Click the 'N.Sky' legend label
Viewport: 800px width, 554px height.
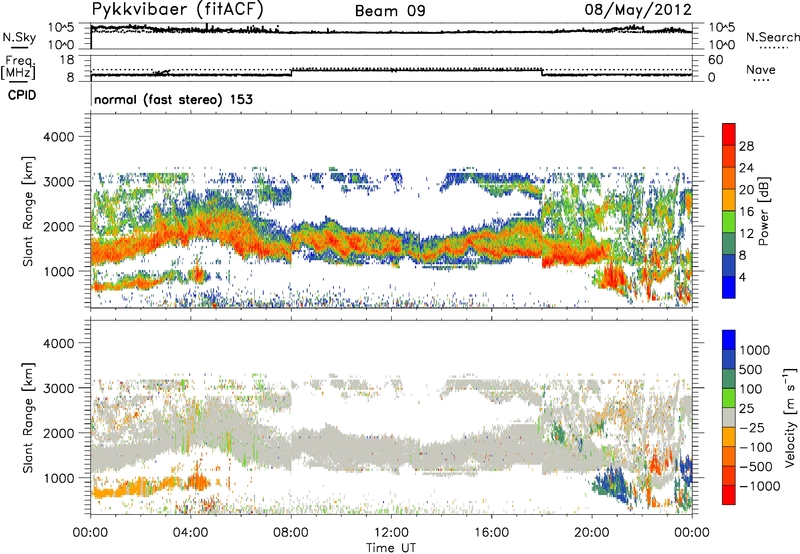pos(19,37)
